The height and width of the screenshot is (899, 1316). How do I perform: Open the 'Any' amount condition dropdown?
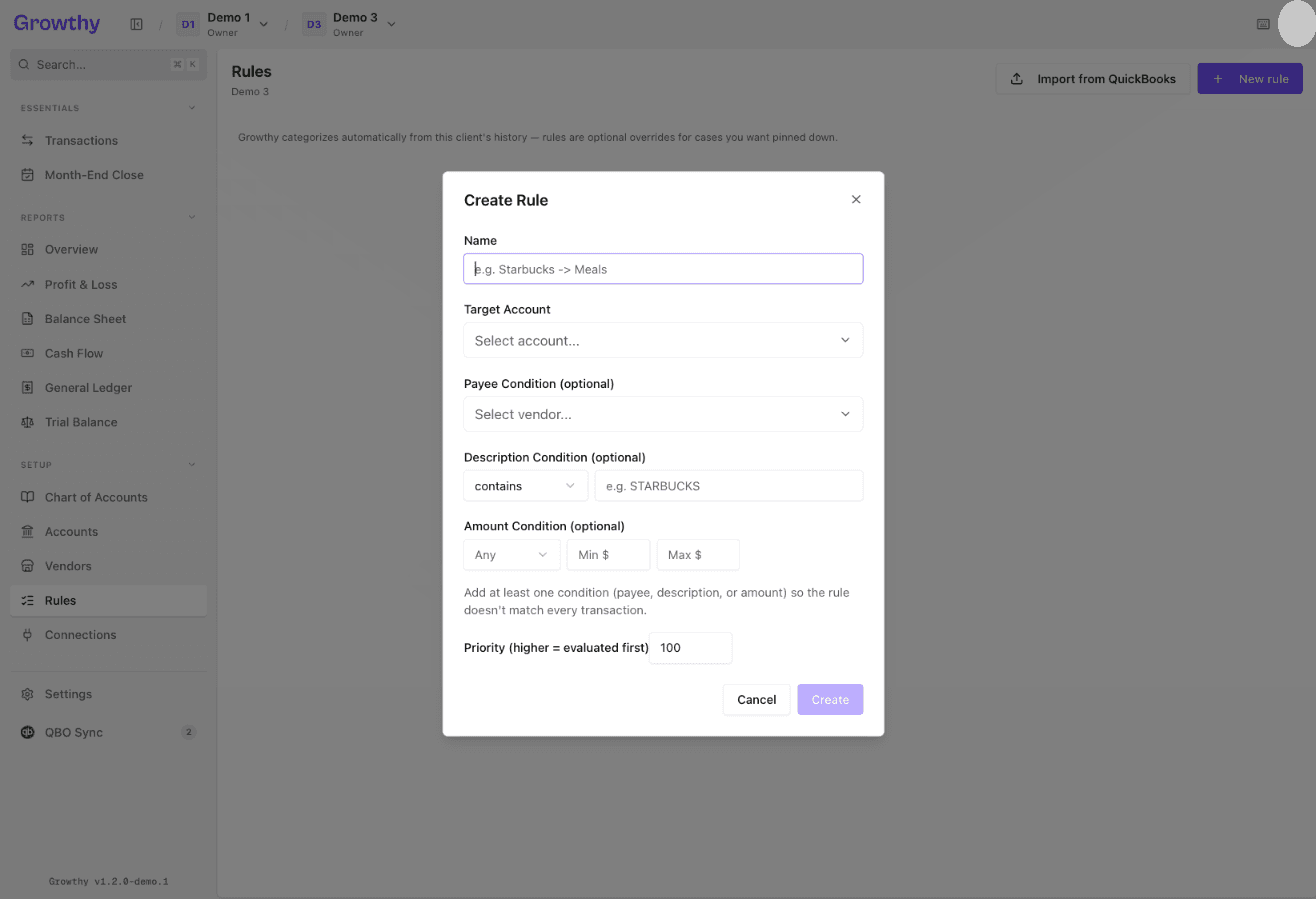(x=512, y=555)
